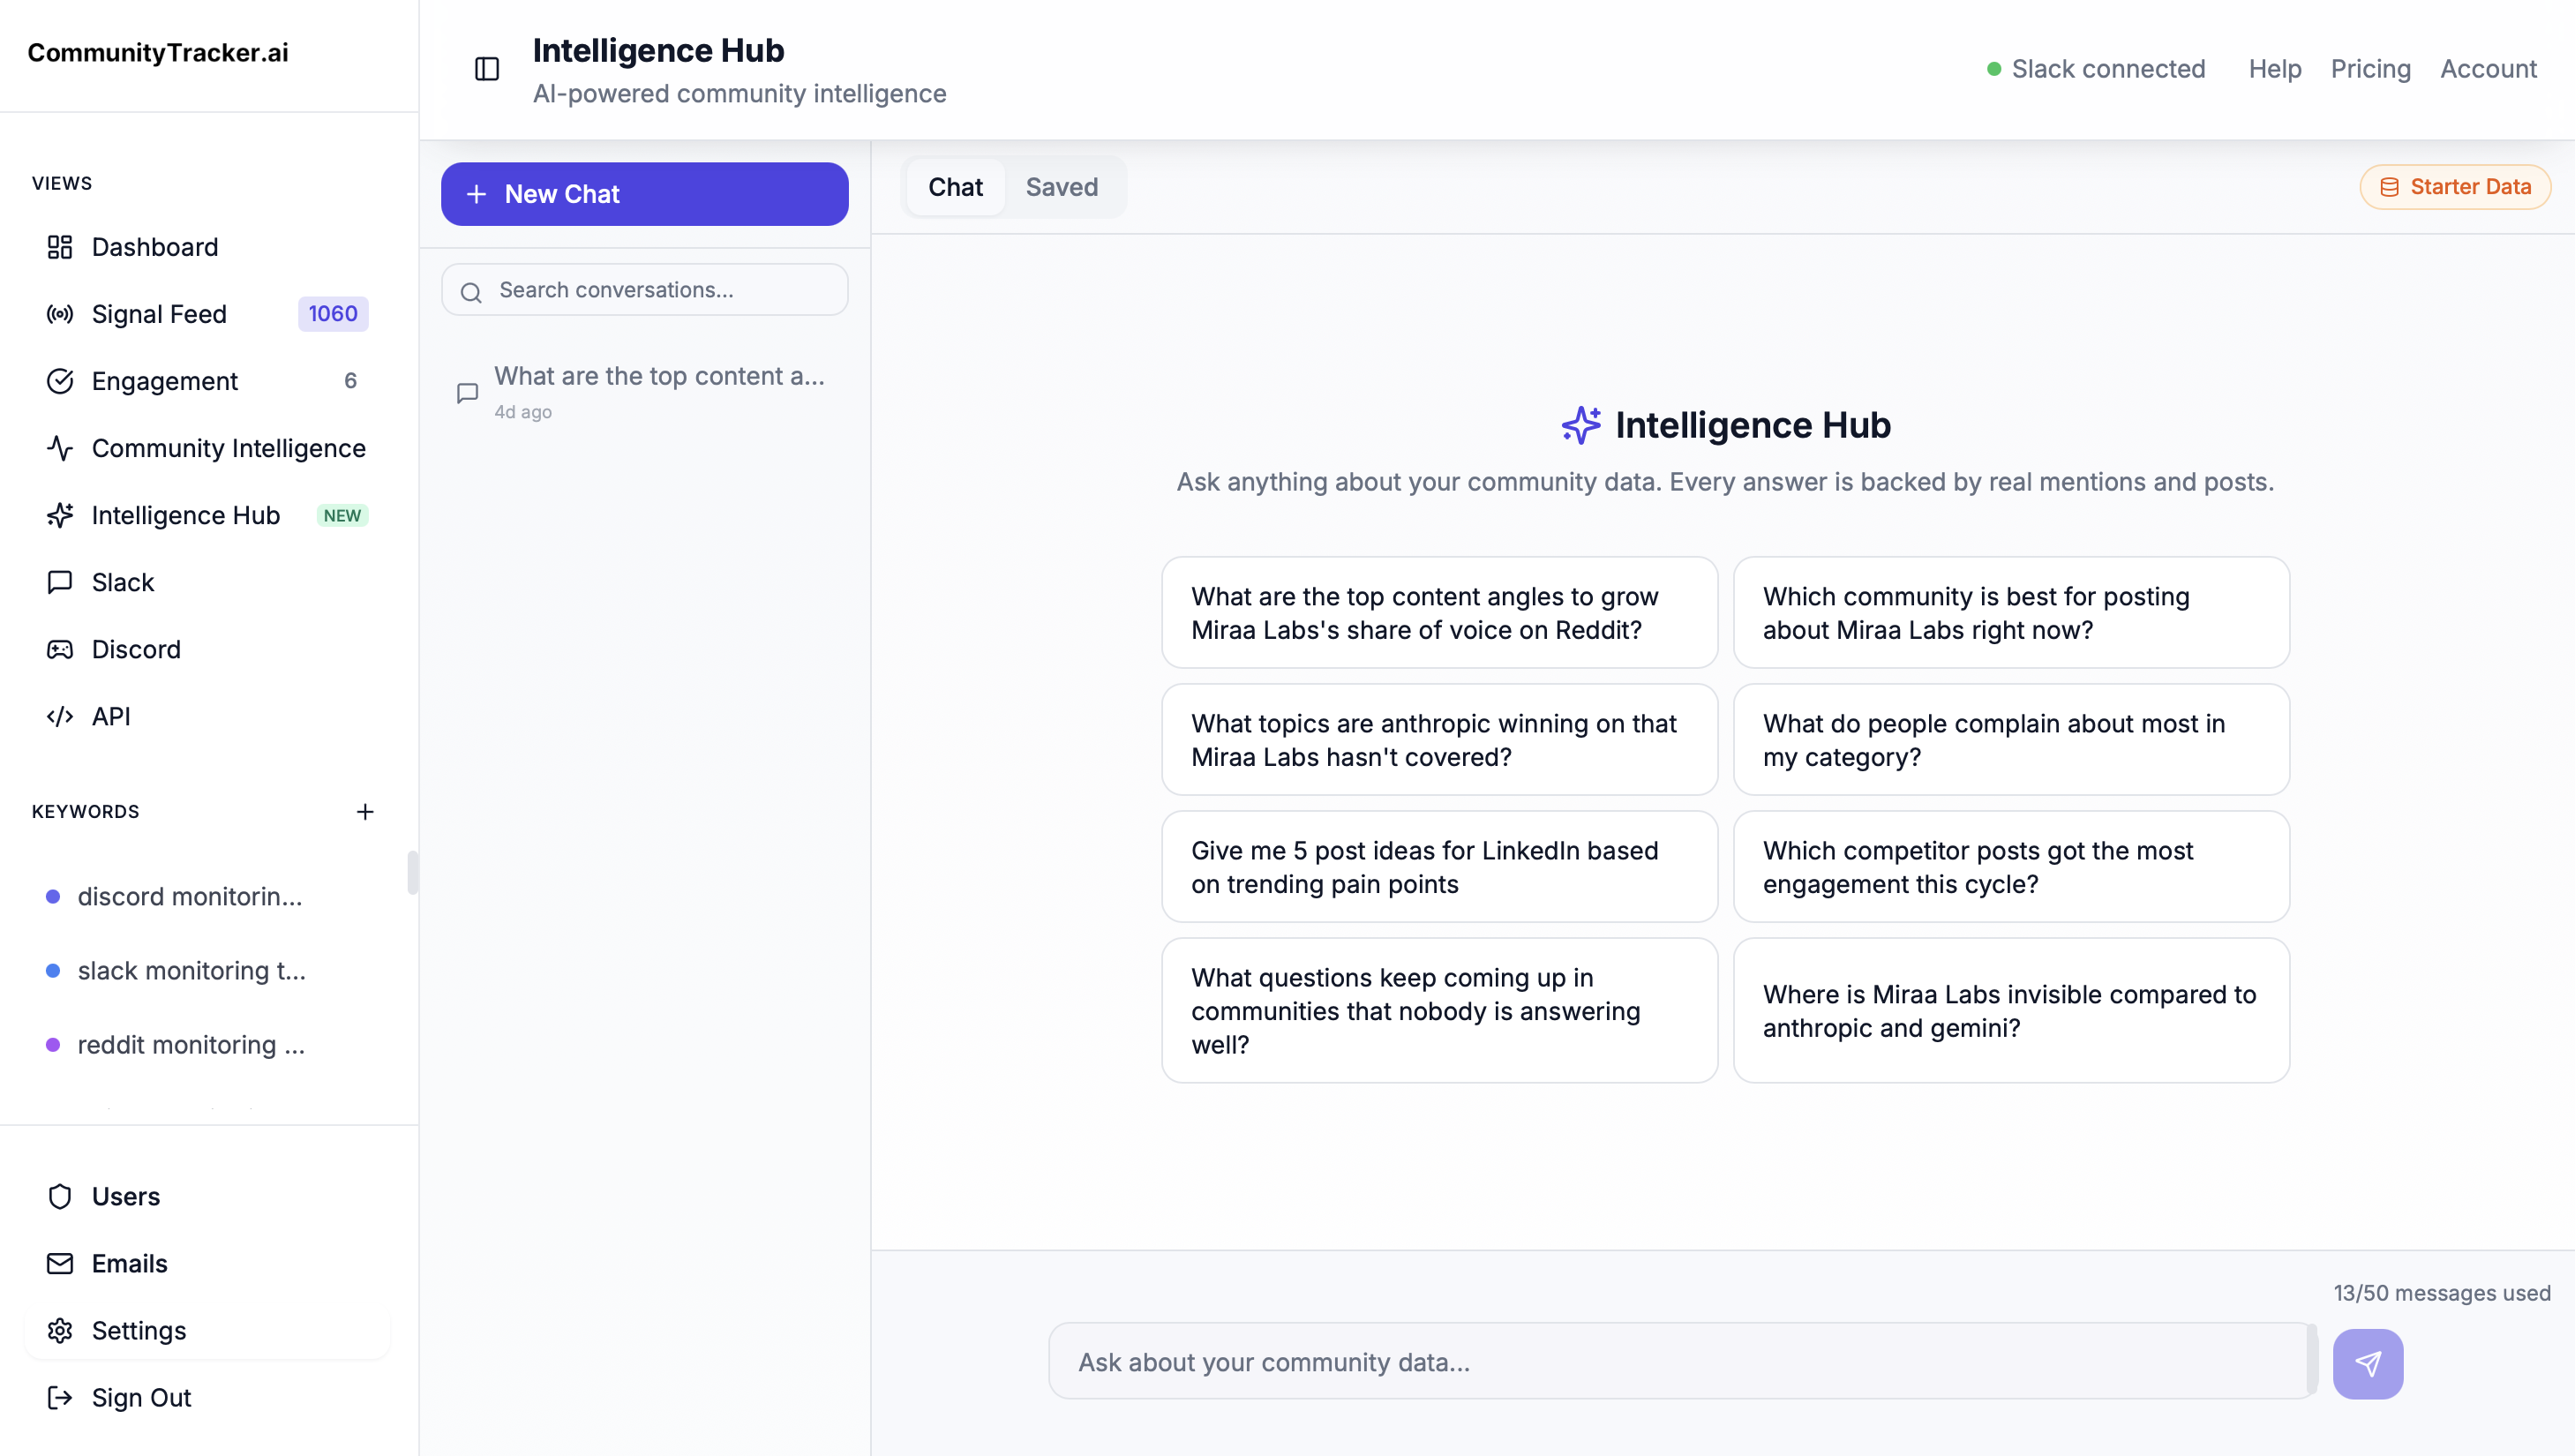The width and height of the screenshot is (2575, 1456).
Task: Click the Settings gear icon
Action: point(60,1330)
